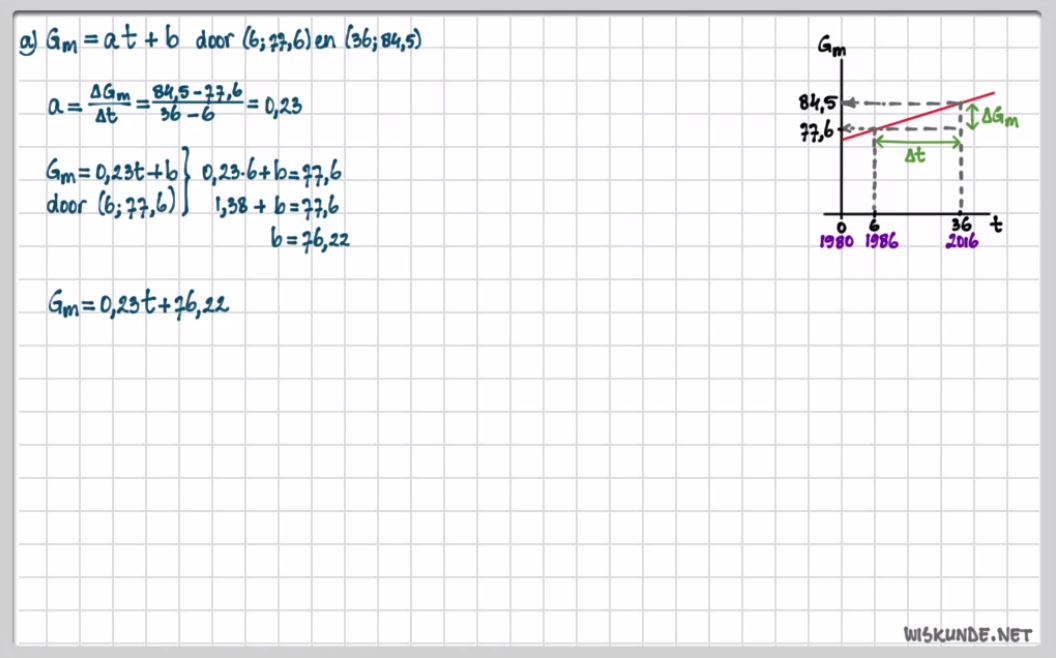
Task: Click the green ΔGm label in the graph
Action: tap(1000, 118)
